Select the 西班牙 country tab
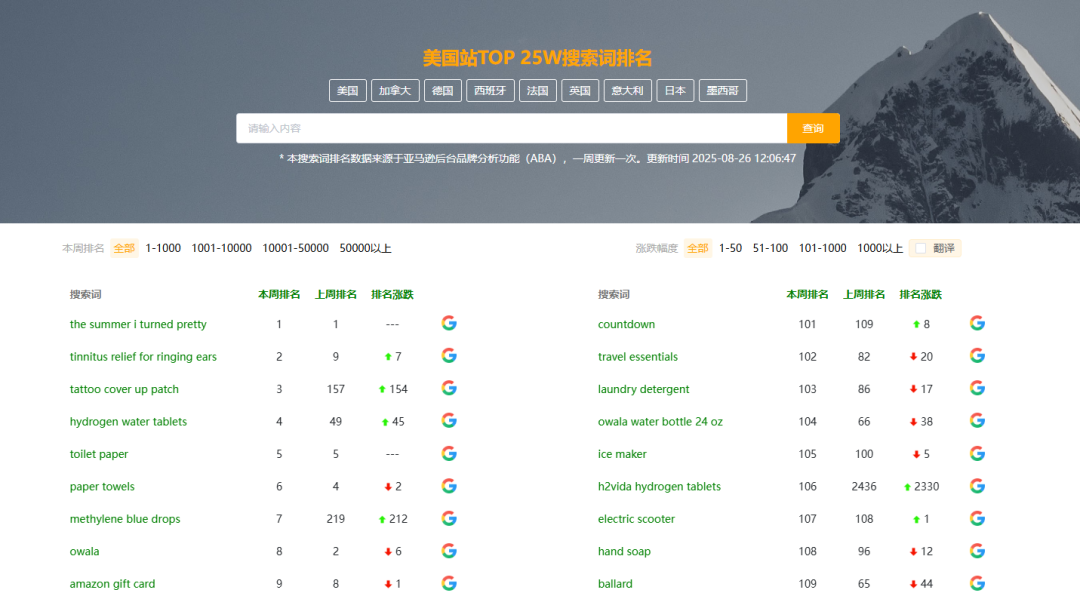The width and height of the screenshot is (1080, 596). tap(490, 90)
